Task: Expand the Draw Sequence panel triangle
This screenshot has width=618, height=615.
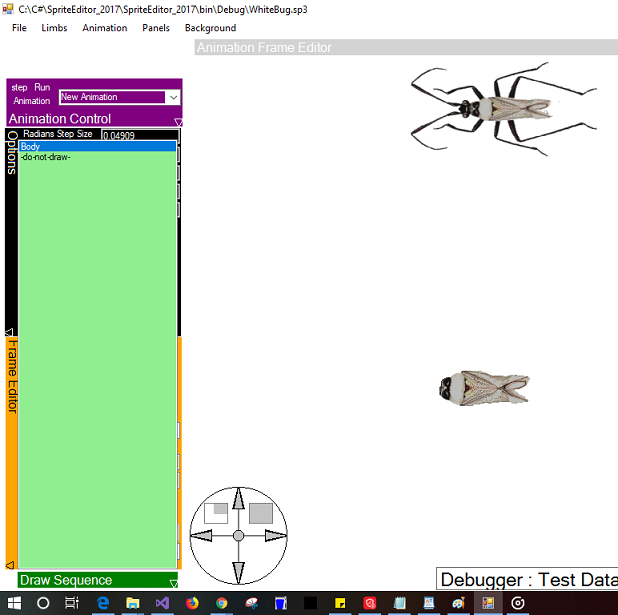Action: click(x=173, y=583)
